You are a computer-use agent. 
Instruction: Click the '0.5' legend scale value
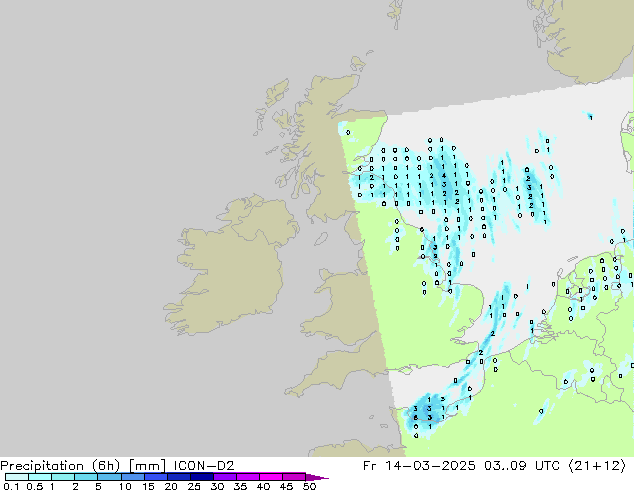click(x=35, y=486)
